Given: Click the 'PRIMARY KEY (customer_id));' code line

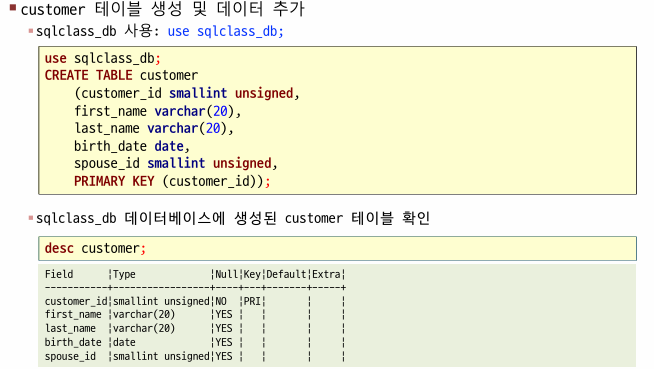Looking at the screenshot, I should 172,181.
